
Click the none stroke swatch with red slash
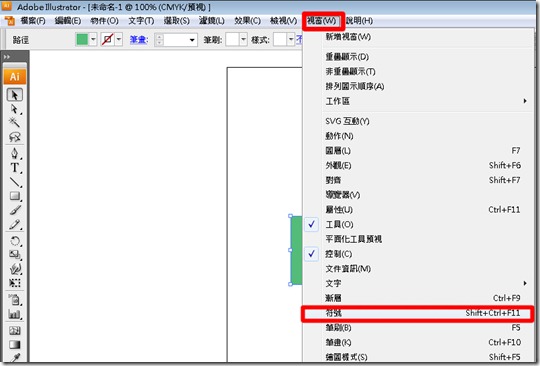(108, 40)
